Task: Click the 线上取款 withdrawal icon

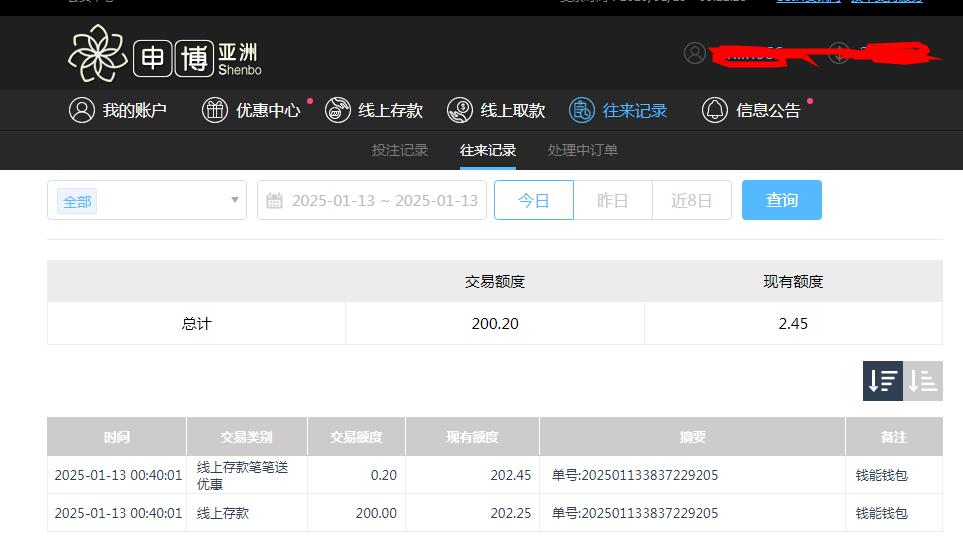Action: point(460,110)
